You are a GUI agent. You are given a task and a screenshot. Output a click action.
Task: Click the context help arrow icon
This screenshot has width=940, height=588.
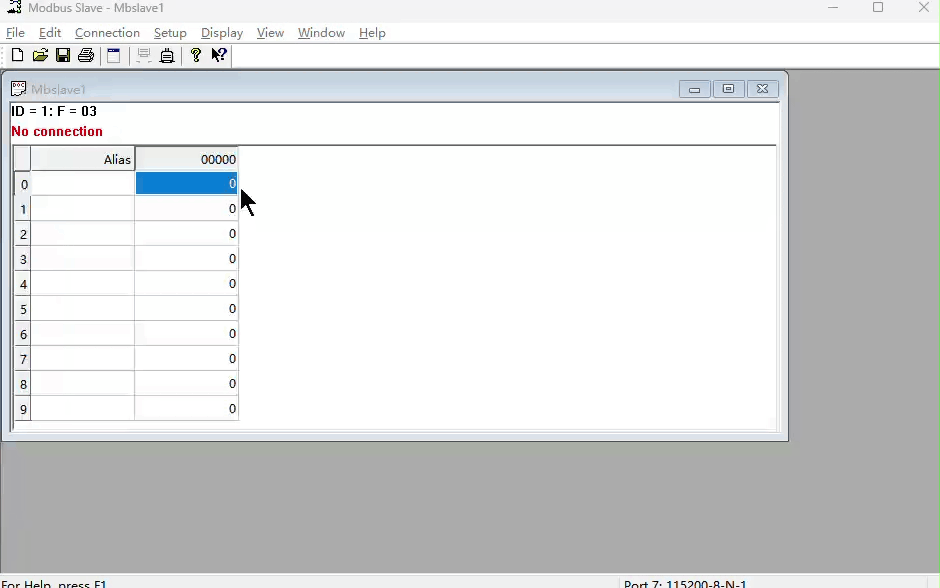click(218, 55)
